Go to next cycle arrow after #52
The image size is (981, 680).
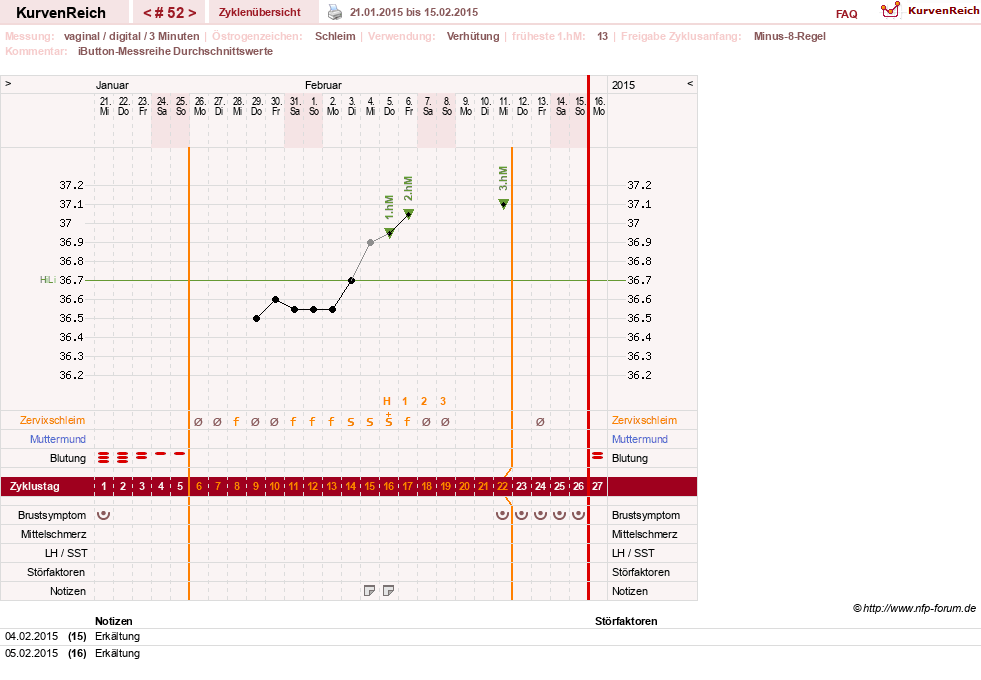[x=192, y=13]
